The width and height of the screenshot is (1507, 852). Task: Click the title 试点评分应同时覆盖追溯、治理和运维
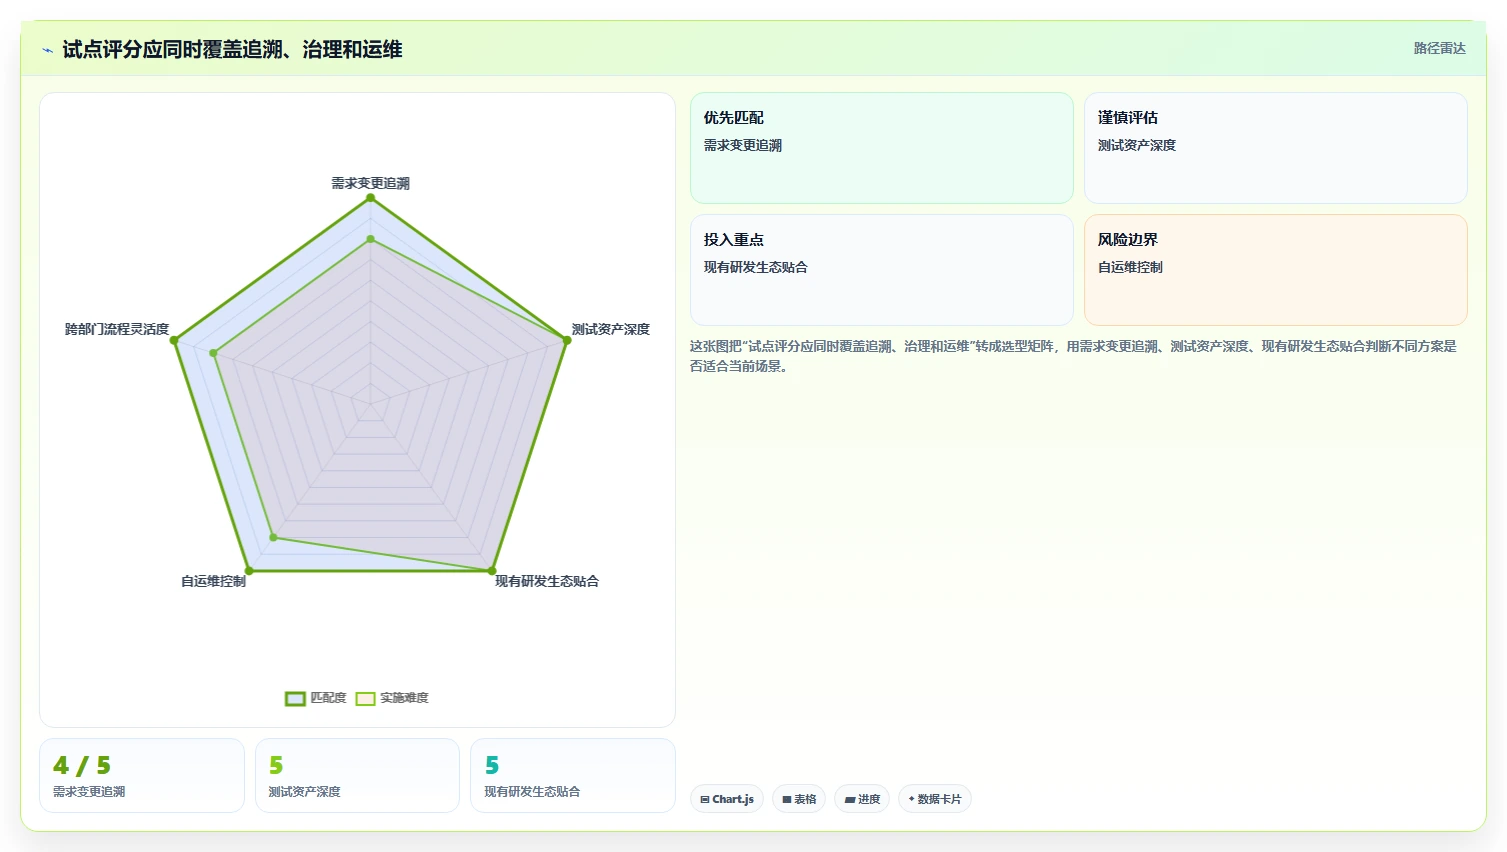[x=232, y=50]
